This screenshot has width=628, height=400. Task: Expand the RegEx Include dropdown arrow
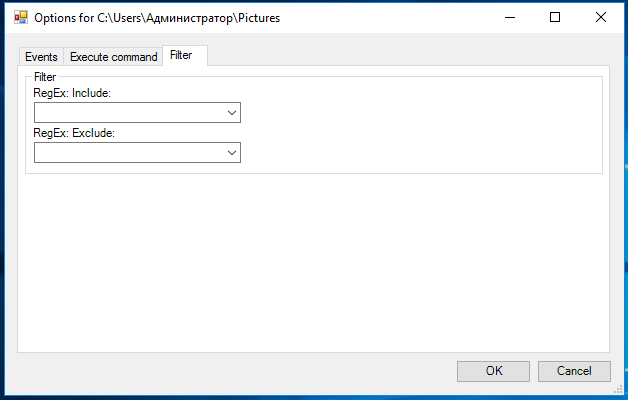point(231,113)
